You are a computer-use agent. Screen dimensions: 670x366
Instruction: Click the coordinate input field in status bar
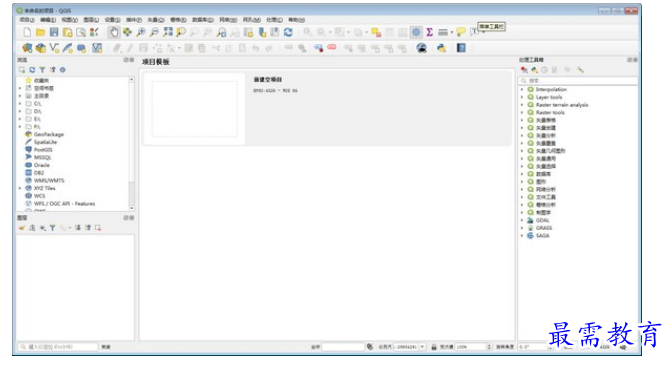(343, 347)
